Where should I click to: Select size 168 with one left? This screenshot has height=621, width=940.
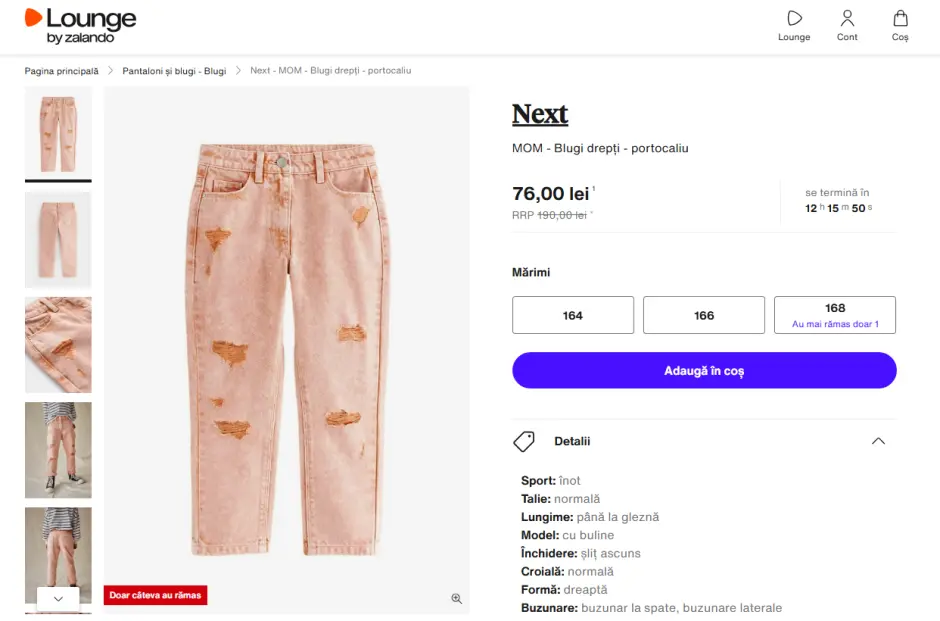click(835, 315)
